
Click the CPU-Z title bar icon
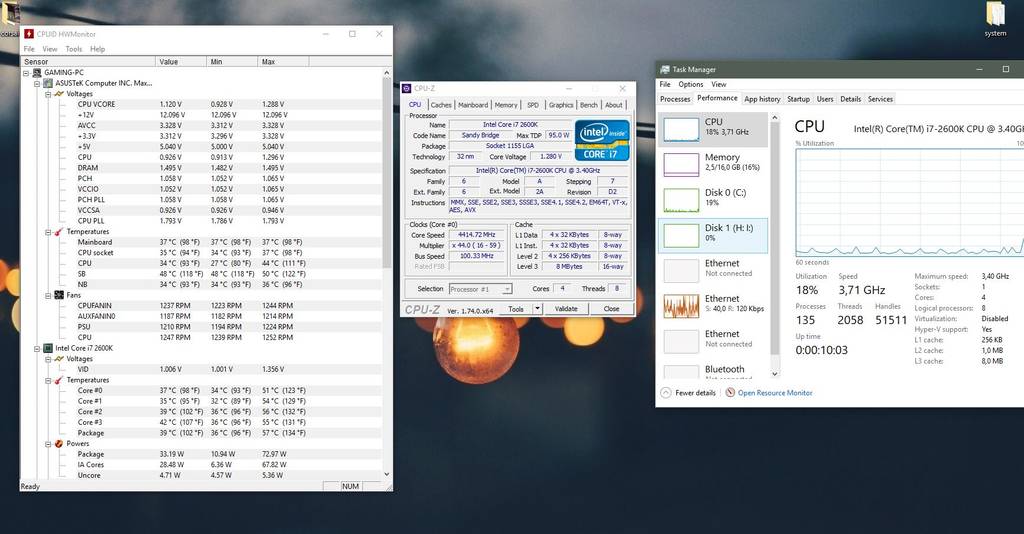tap(406, 88)
